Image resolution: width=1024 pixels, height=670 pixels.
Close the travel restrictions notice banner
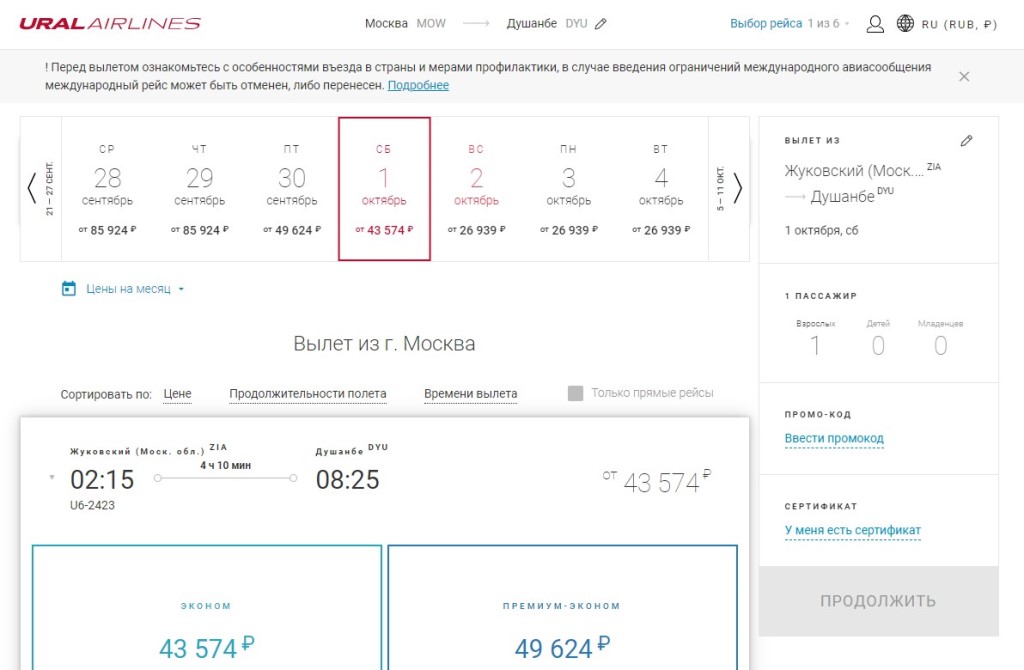click(964, 76)
